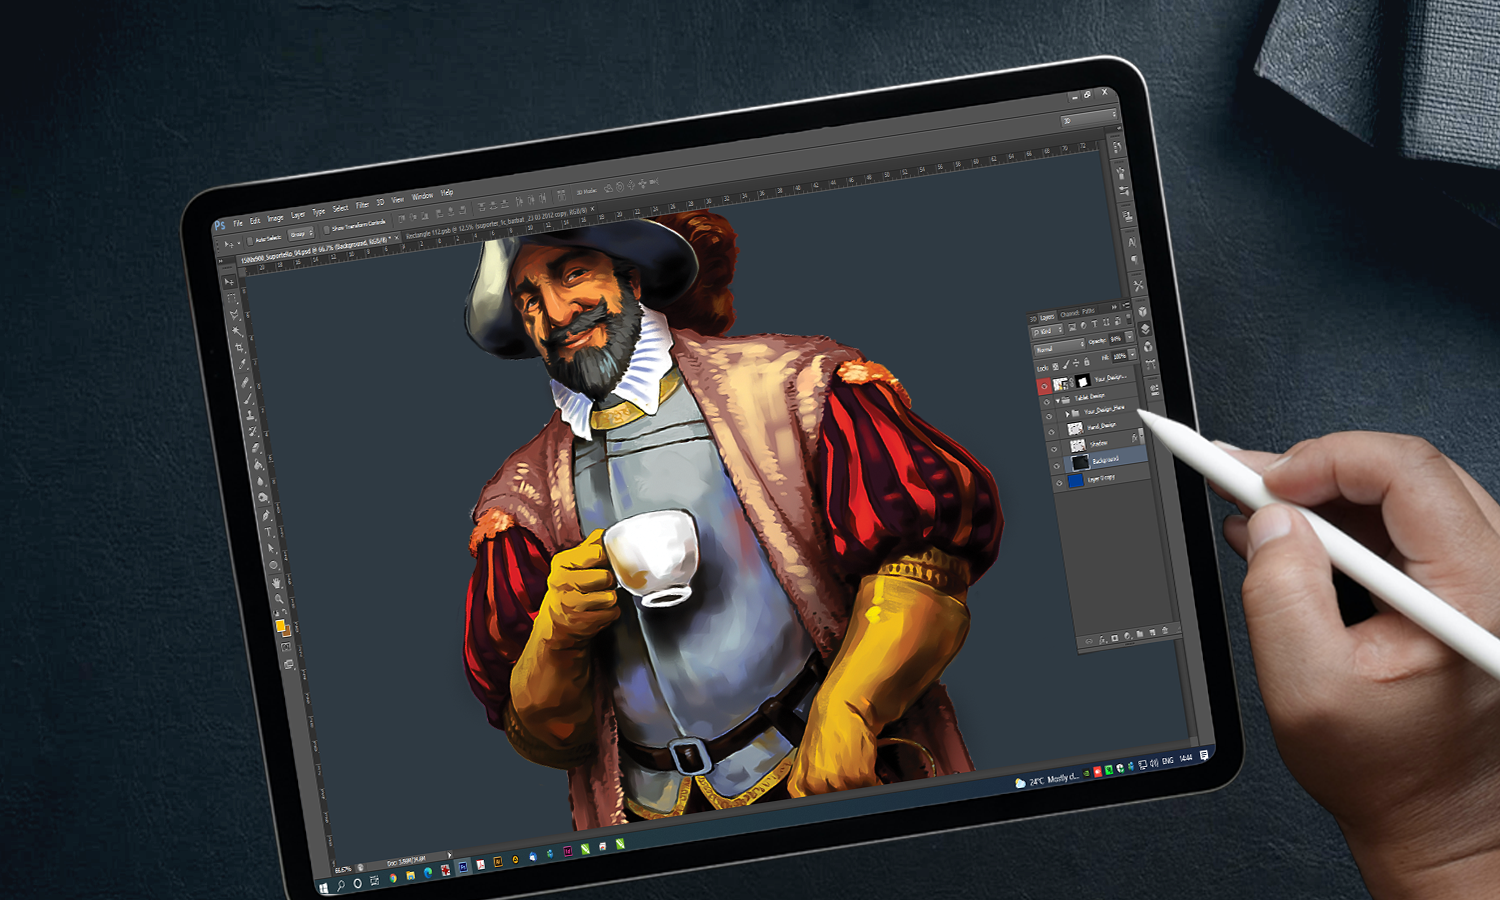Toggle visibility of Tablet Design group

click(1047, 402)
